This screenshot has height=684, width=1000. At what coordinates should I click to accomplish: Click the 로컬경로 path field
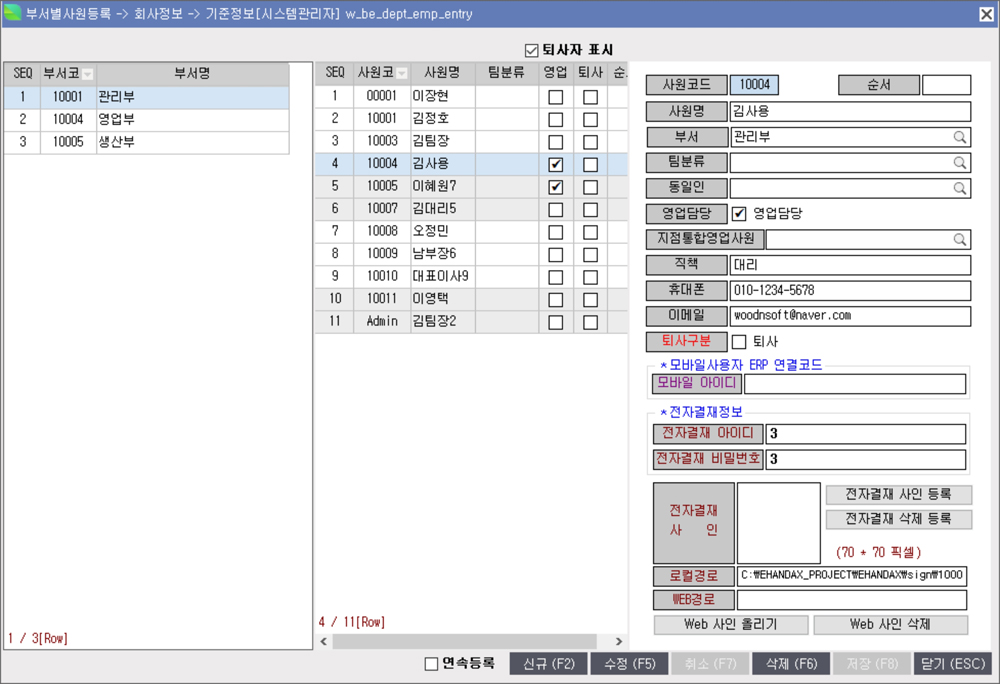(851, 576)
